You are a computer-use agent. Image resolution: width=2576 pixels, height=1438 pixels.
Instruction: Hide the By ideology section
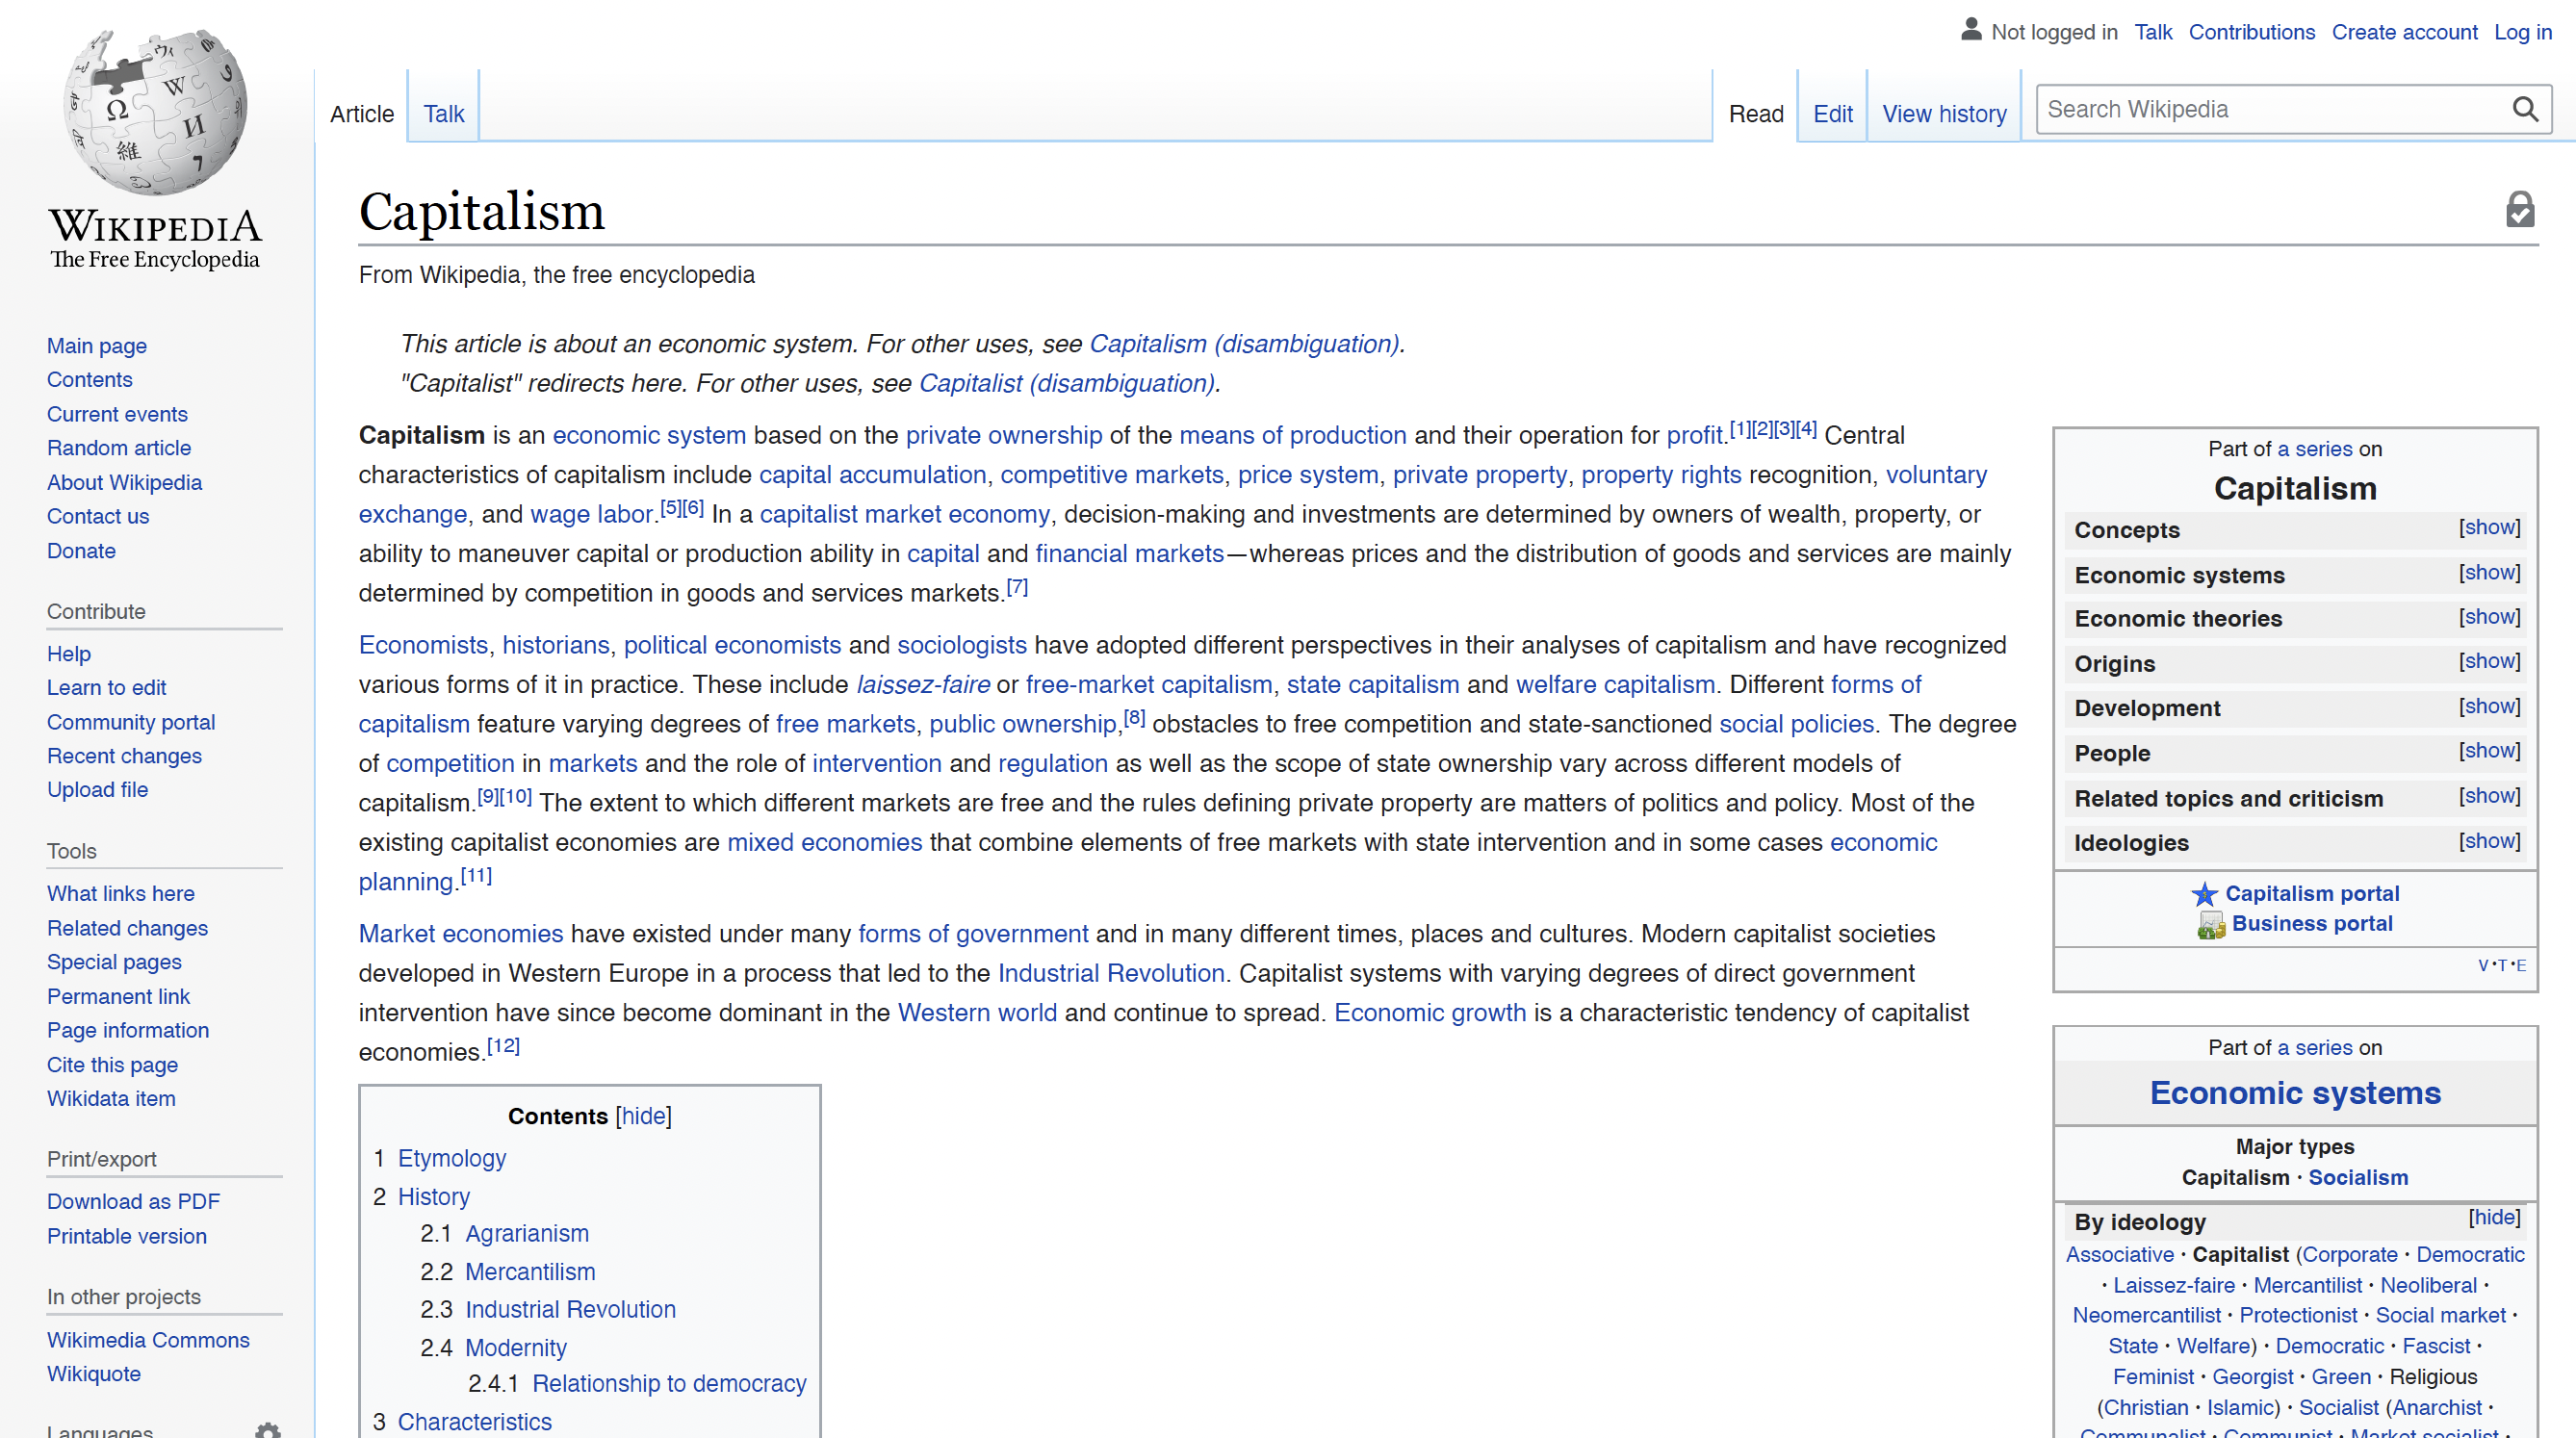point(2493,1217)
